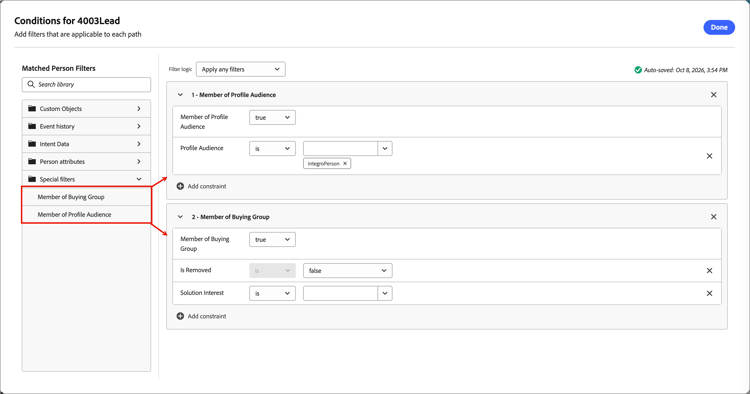Click the search magnifier icon in library
Viewport: 750px width, 394px height.
pyautogui.click(x=31, y=84)
